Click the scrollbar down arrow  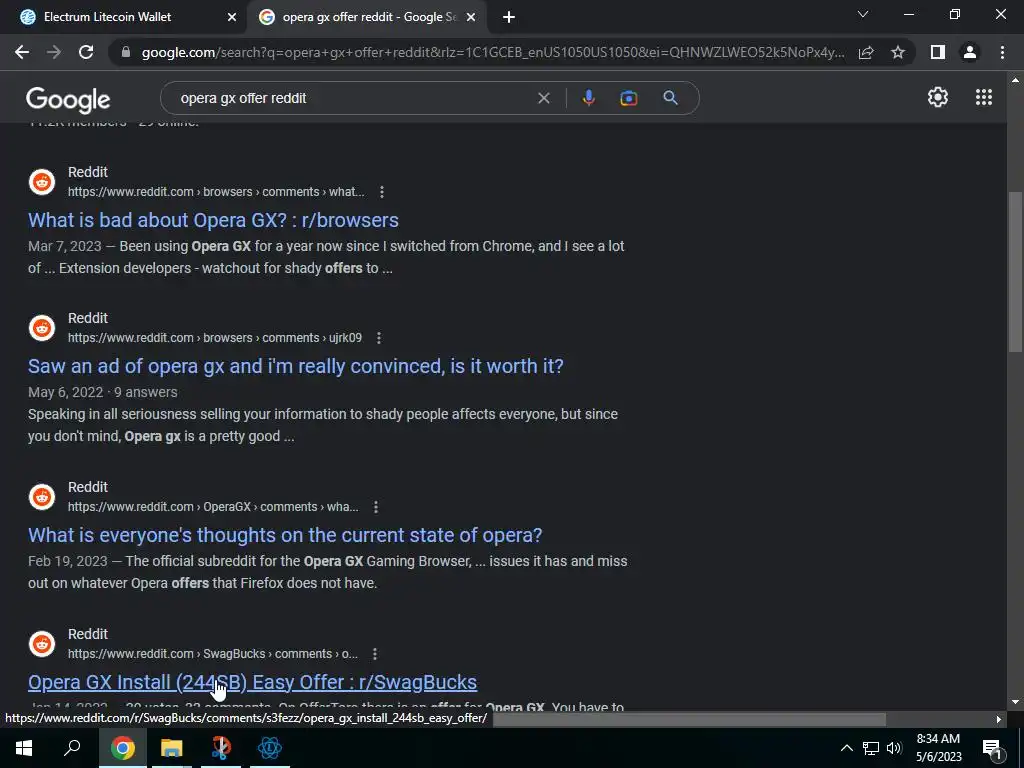(x=1015, y=702)
